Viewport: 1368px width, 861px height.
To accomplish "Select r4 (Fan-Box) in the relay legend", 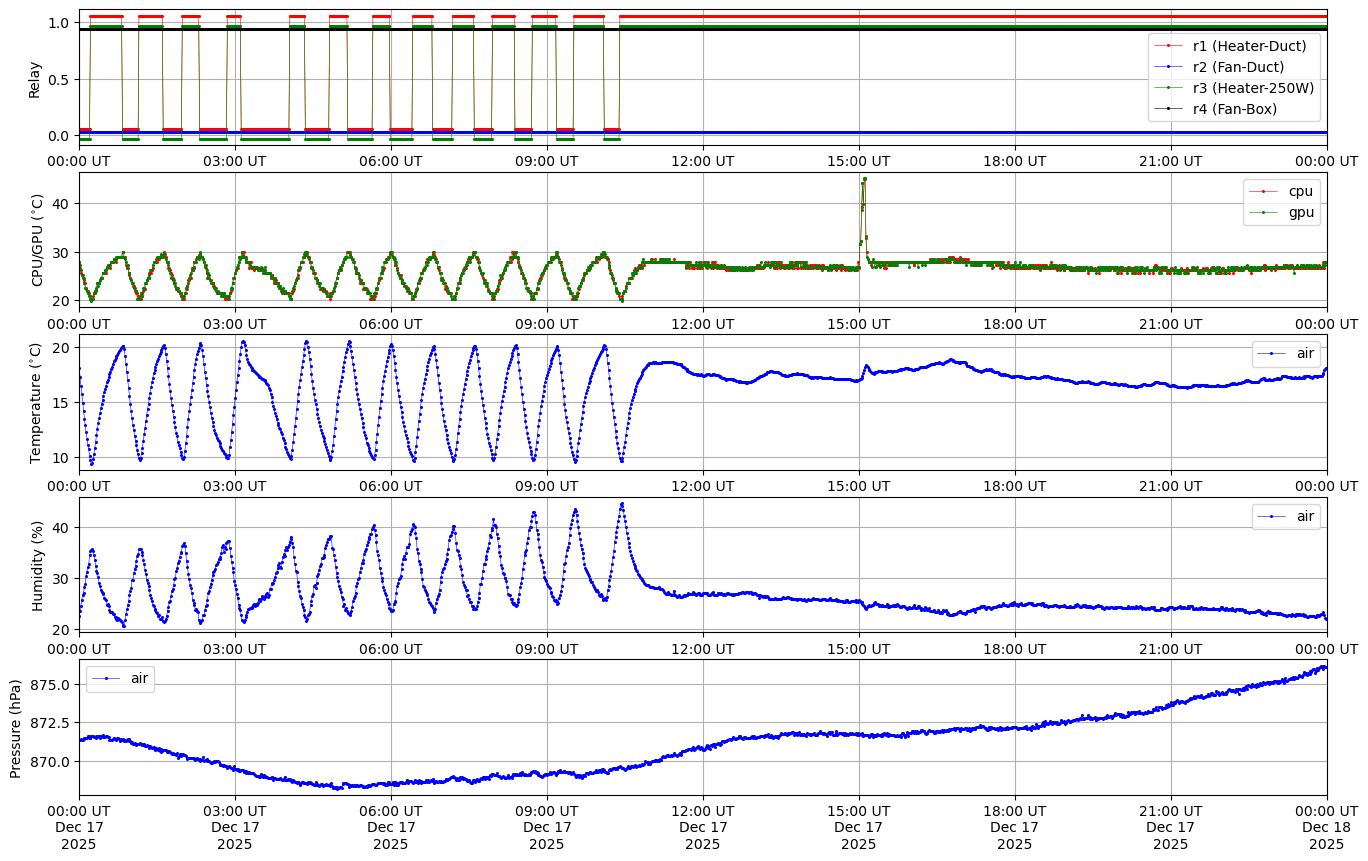I will [x=1234, y=109].
